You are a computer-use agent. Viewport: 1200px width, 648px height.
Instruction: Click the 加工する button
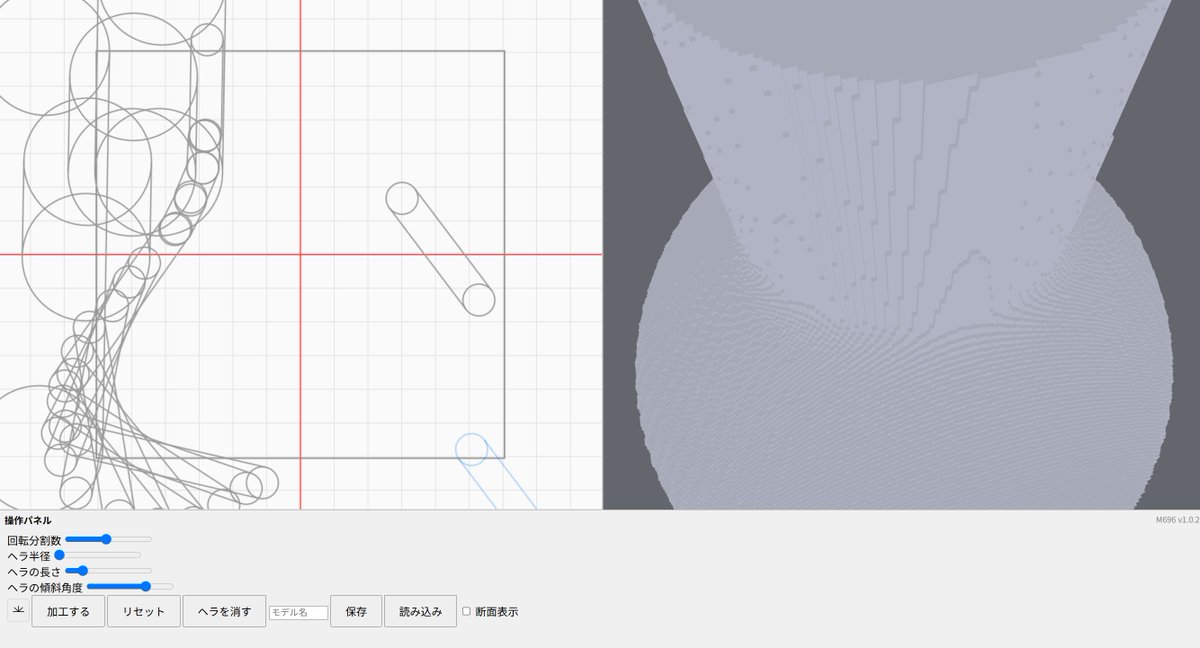tap(68, 611)
